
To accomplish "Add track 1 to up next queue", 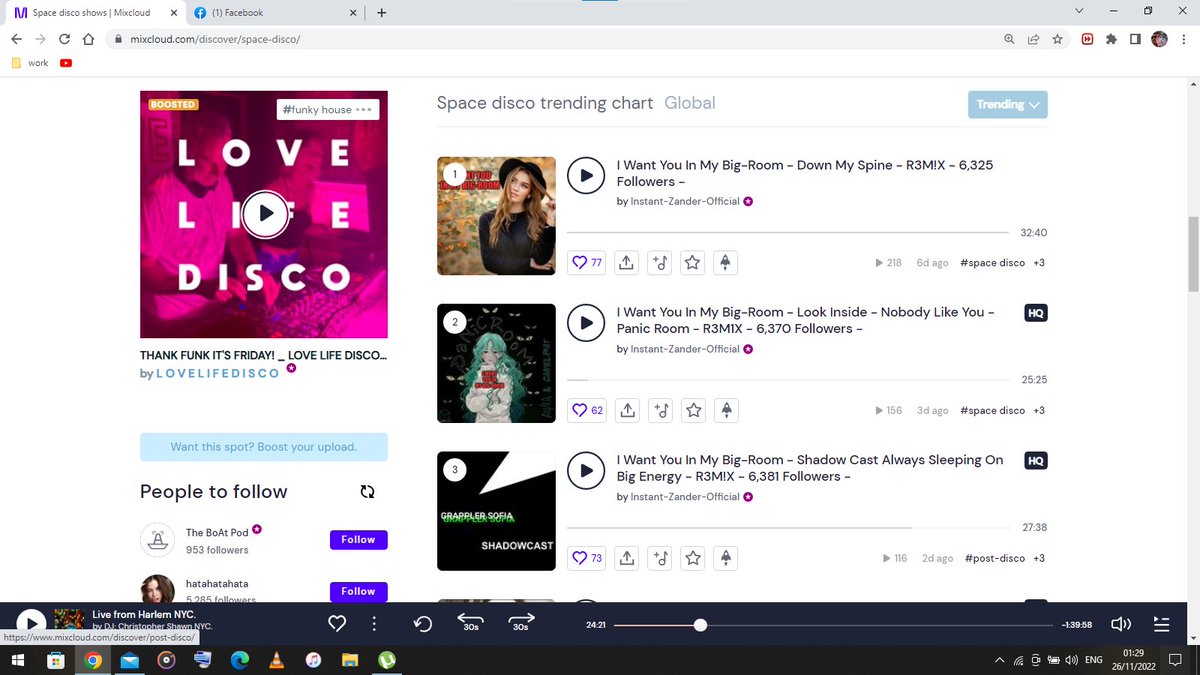I will coord(659,263).
